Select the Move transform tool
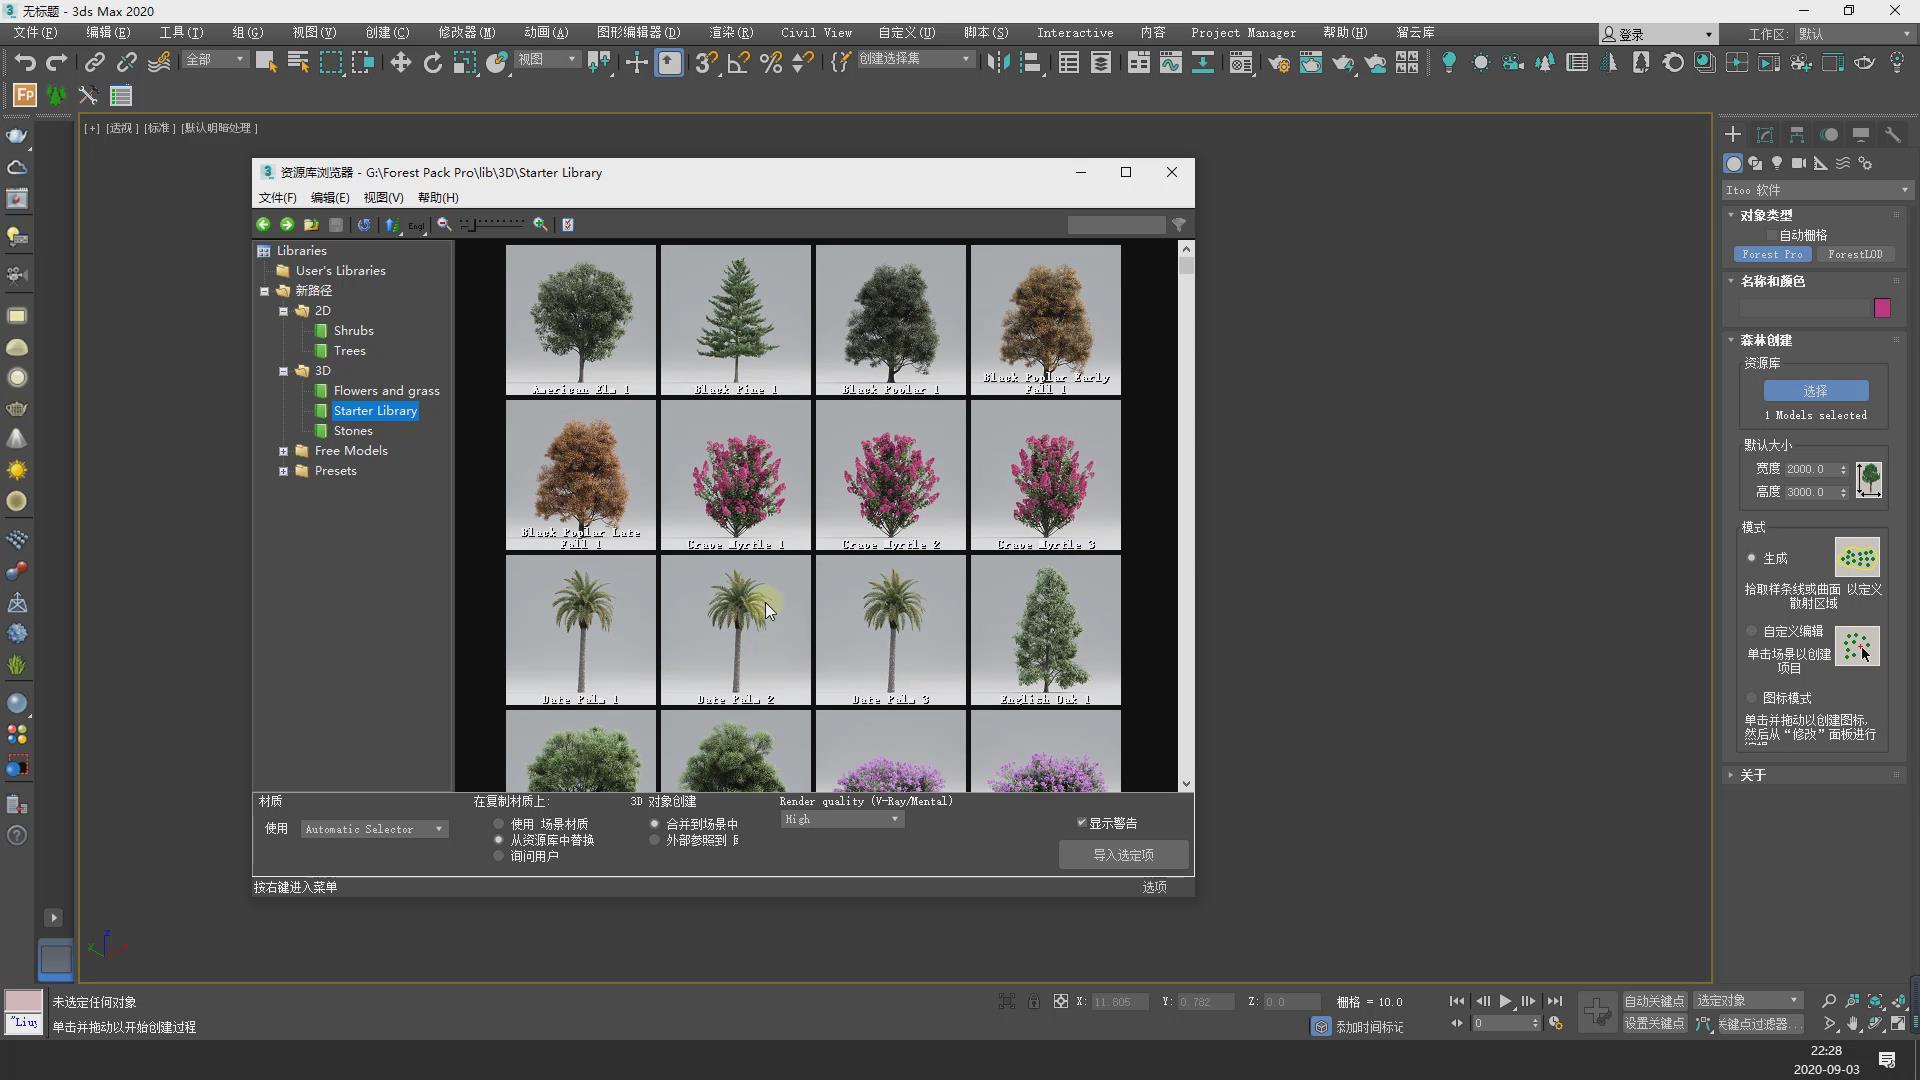 click(x=400, y=63)
